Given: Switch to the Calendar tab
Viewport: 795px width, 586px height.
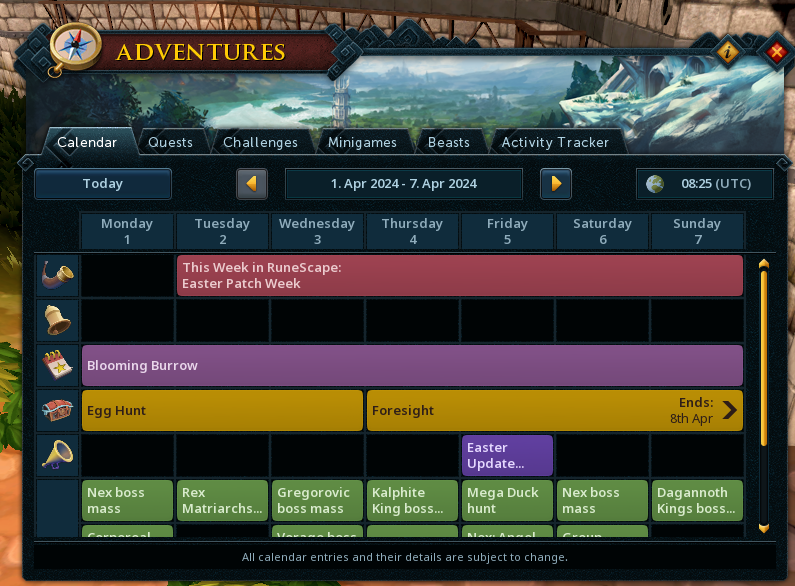Looking at the screenshot, I should pos(87,142).
